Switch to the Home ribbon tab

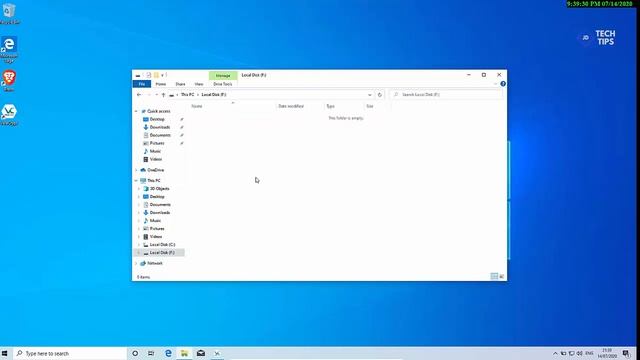161,84
